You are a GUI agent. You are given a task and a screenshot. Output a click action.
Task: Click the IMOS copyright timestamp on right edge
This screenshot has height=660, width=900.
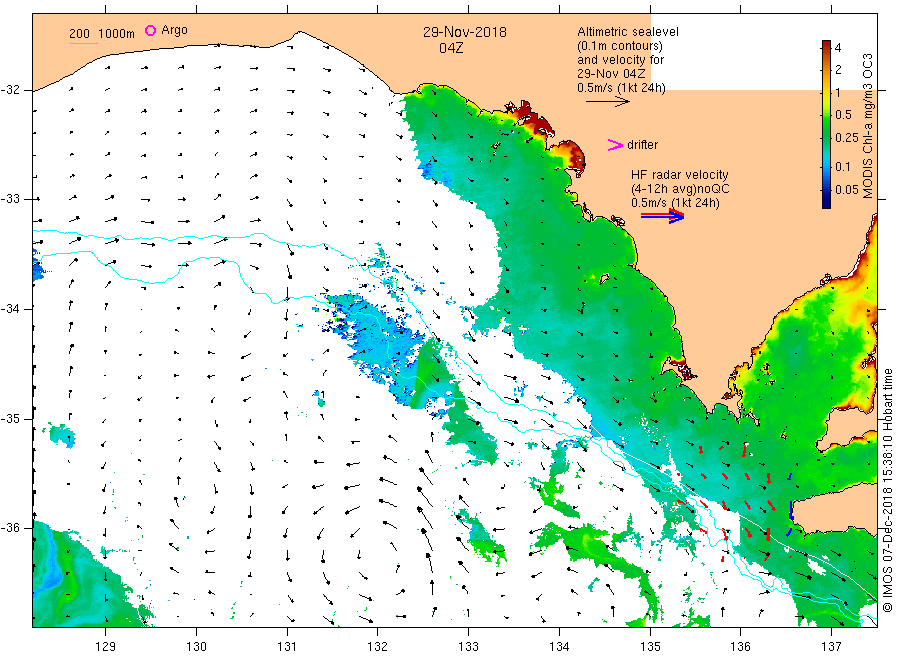point(887,491)
